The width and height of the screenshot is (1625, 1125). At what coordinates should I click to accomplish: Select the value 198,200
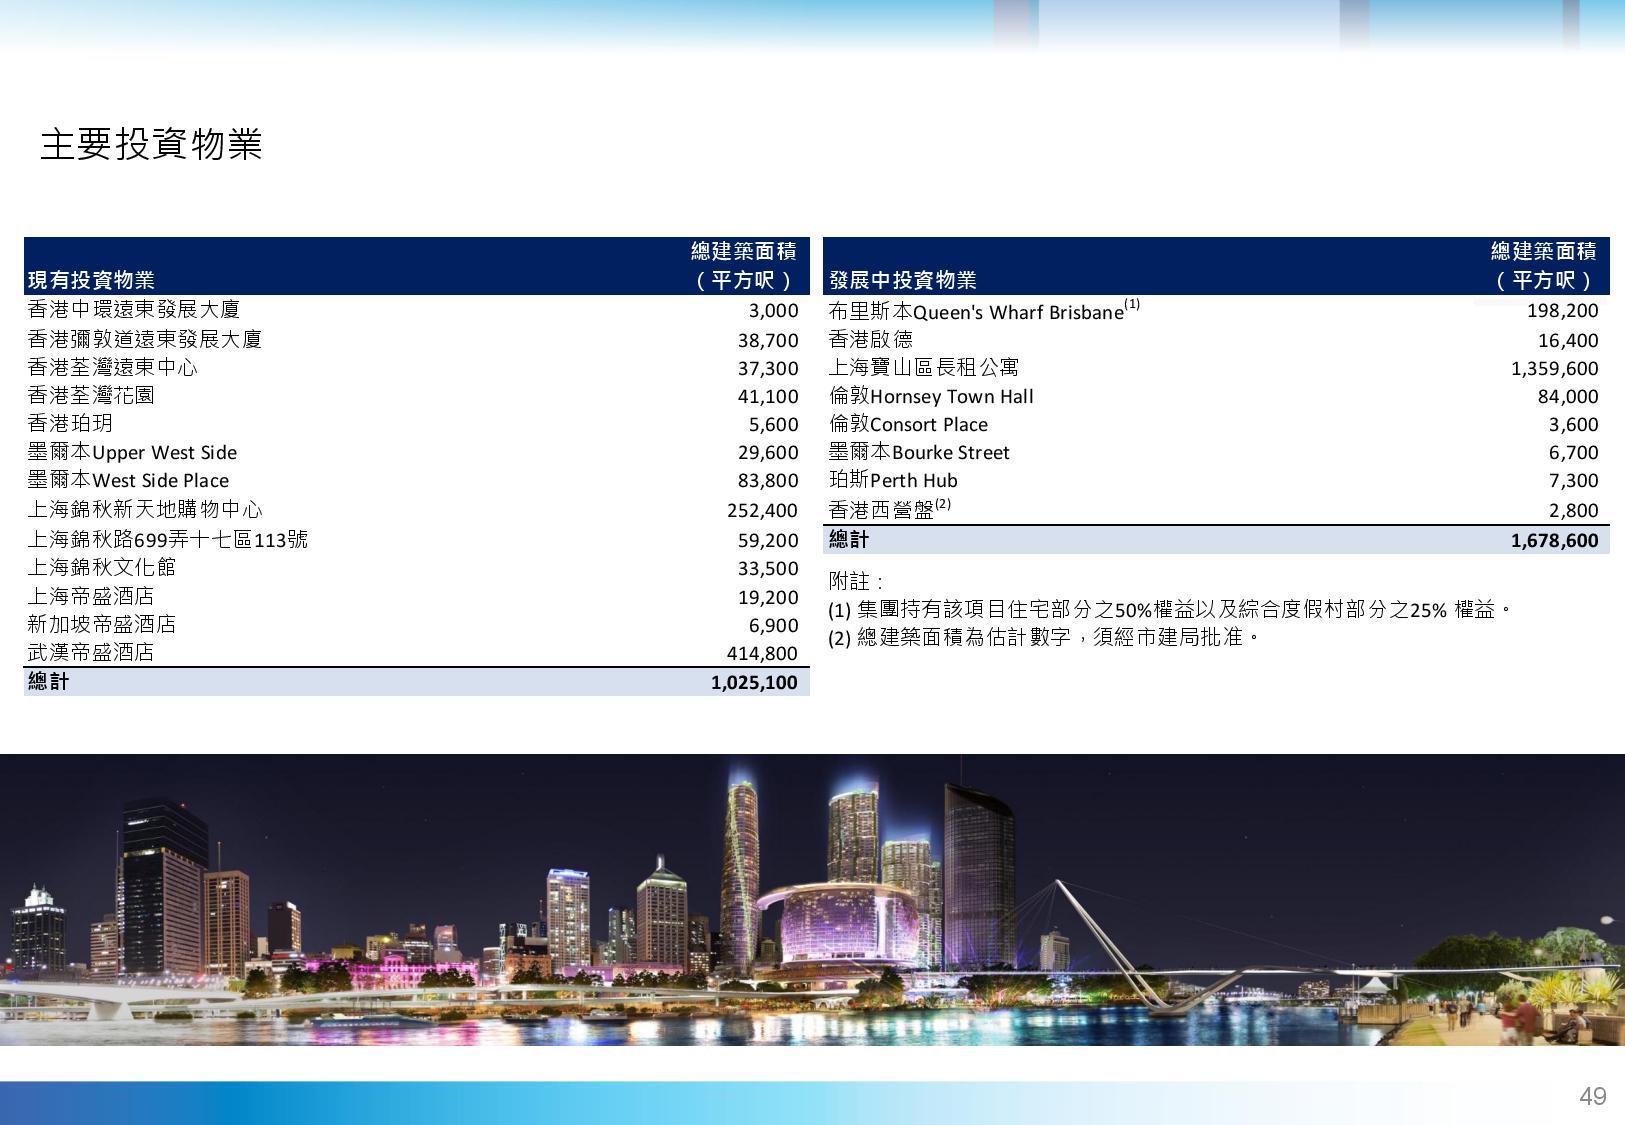point(1563,311)
